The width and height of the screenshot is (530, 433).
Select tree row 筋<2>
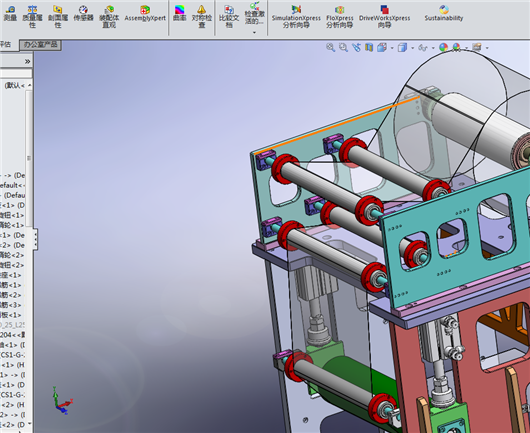[x=11, y=295]
